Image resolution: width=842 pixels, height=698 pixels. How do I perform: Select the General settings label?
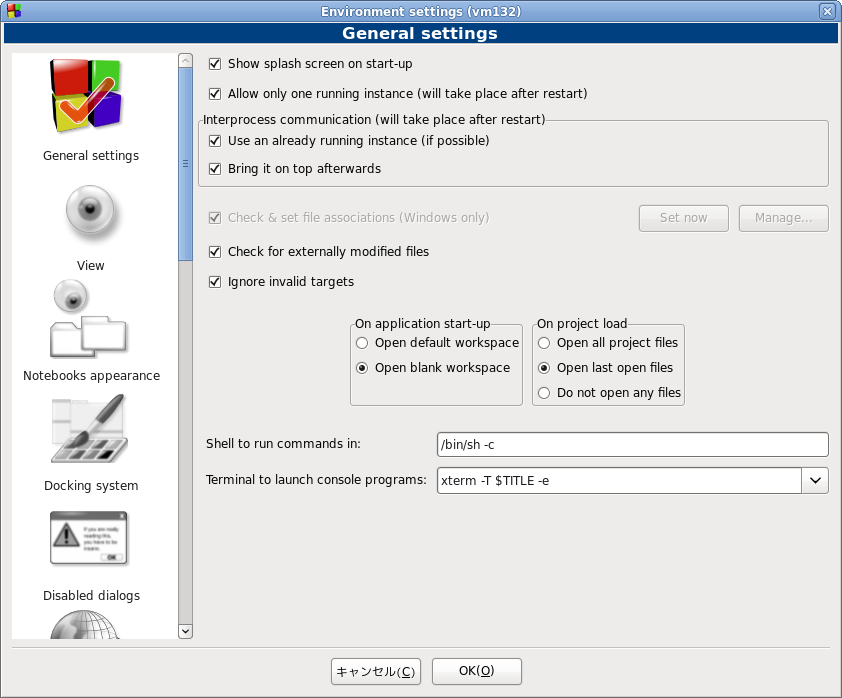[x=91, y=156]
